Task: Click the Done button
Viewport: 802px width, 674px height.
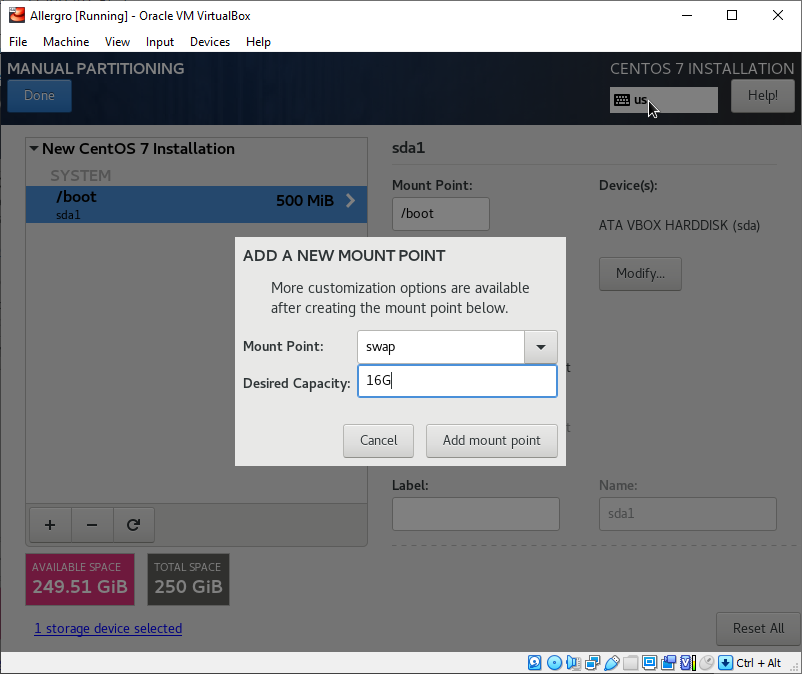Action: click(x=39, y=96)
